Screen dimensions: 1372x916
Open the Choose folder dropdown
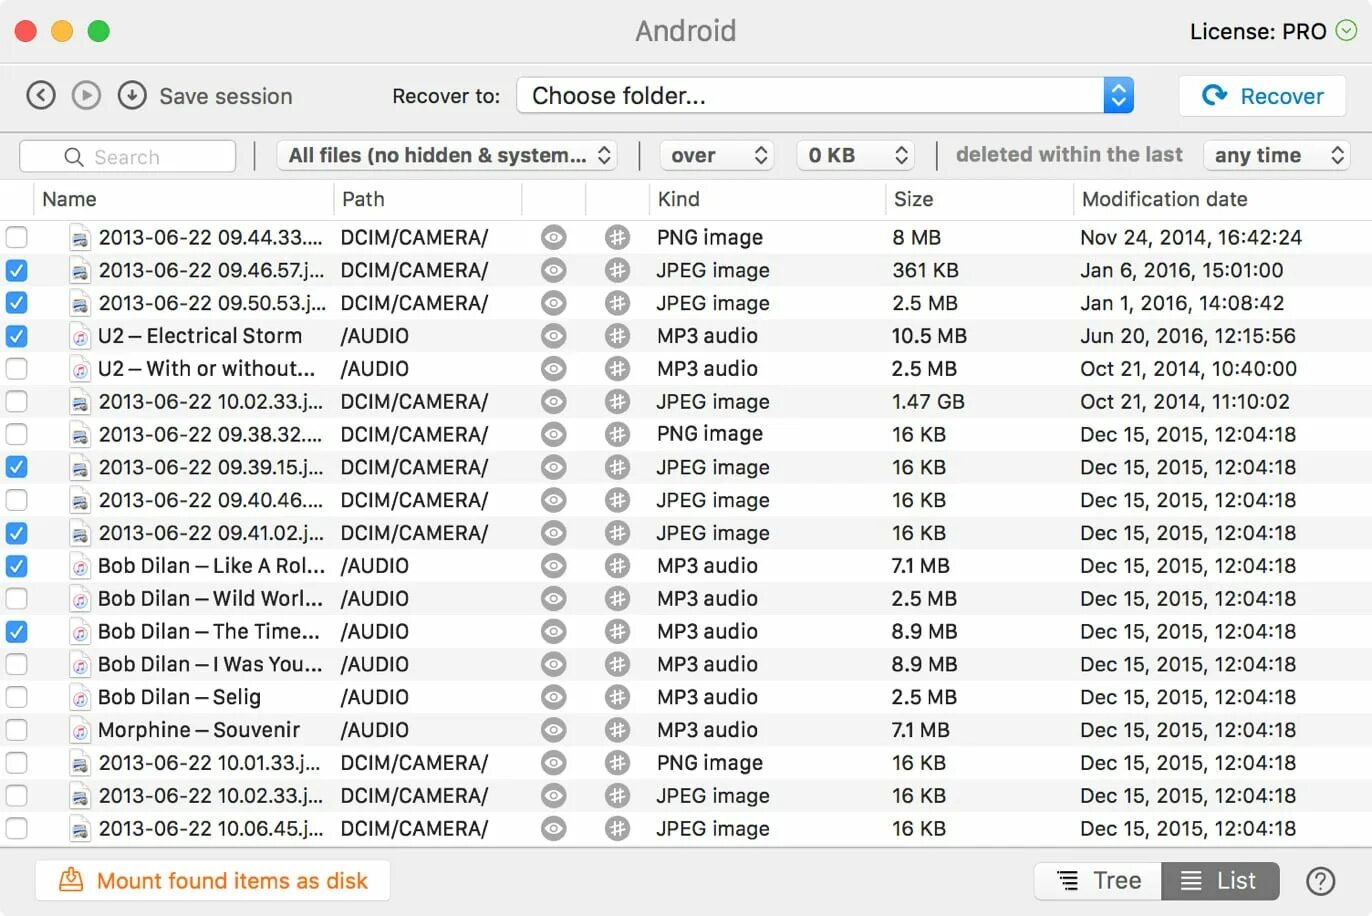(x=1118, y=95)
